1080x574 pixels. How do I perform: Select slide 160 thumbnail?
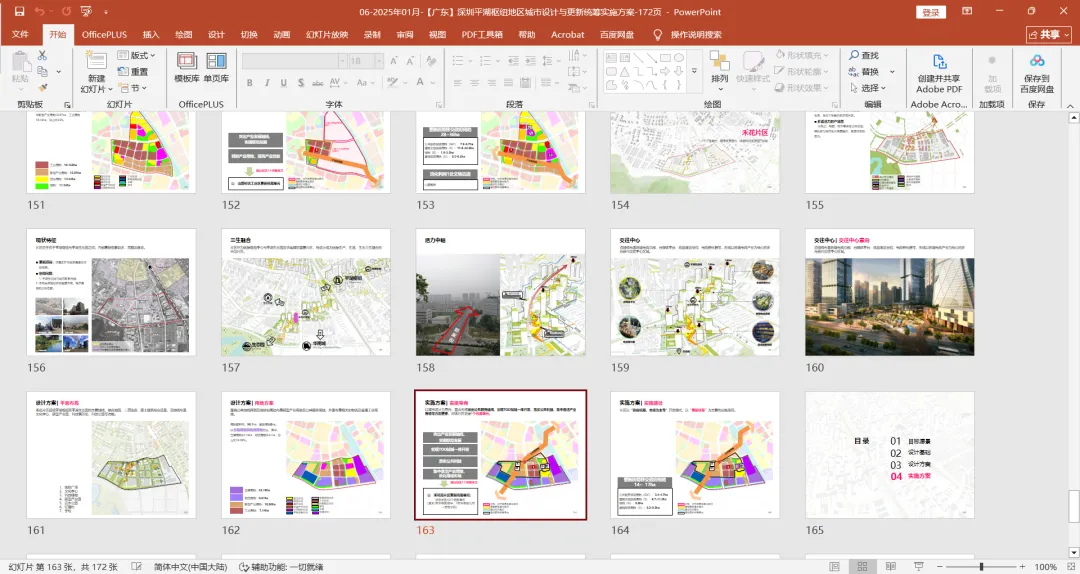pyautogui.click(x=890, y=292)
